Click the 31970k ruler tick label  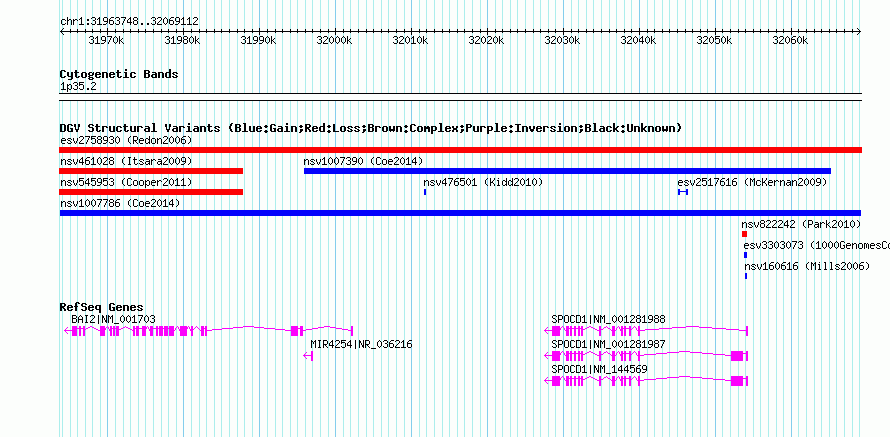pos(106,41)
